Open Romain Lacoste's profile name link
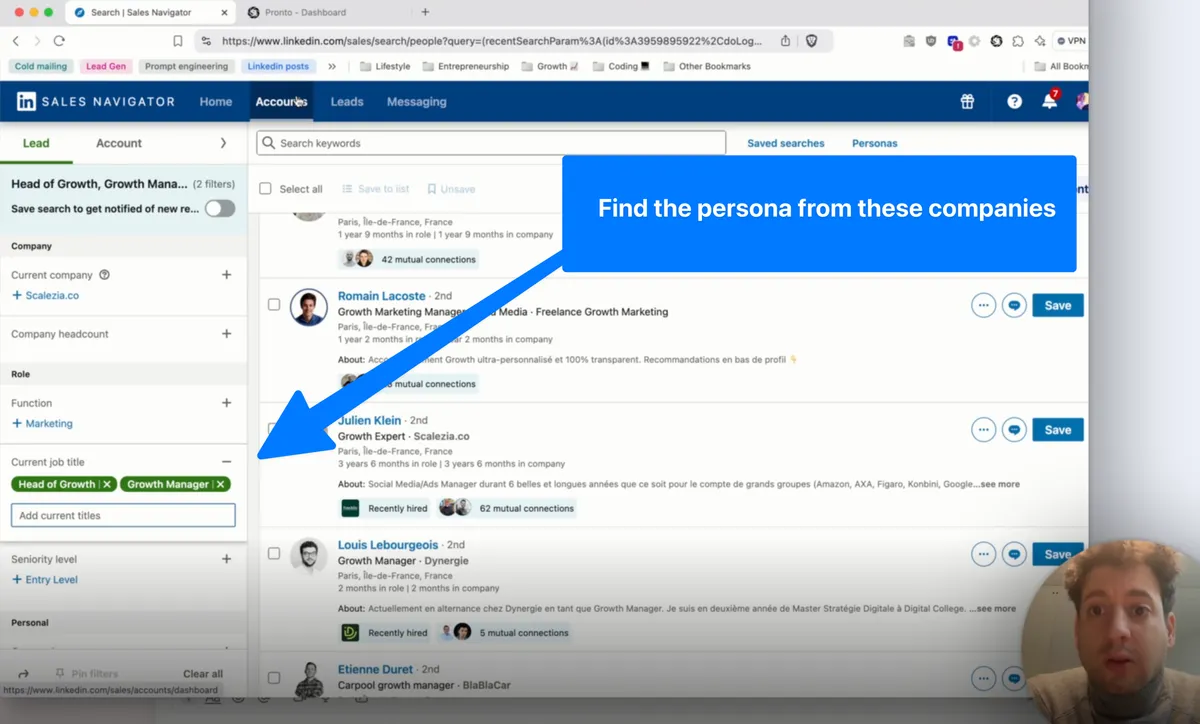 (x=382, y=296)
